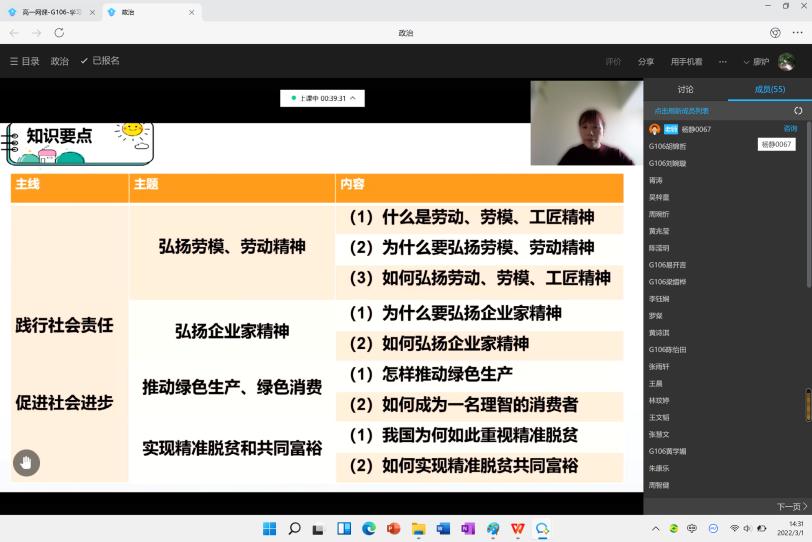Click 咨询 next to teacher name
This screenshot has width=812, height=542.
790,128
